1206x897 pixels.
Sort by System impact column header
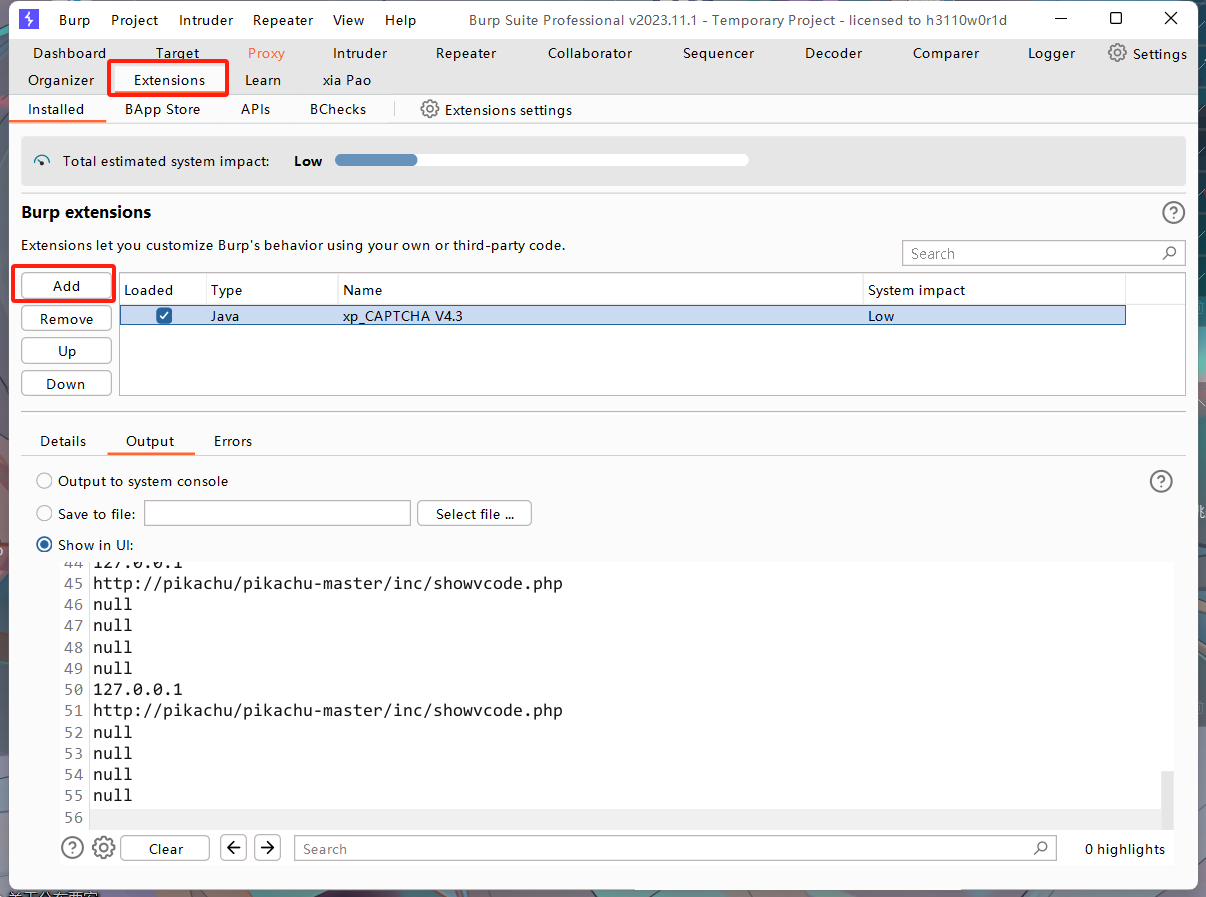click(994, 290)
